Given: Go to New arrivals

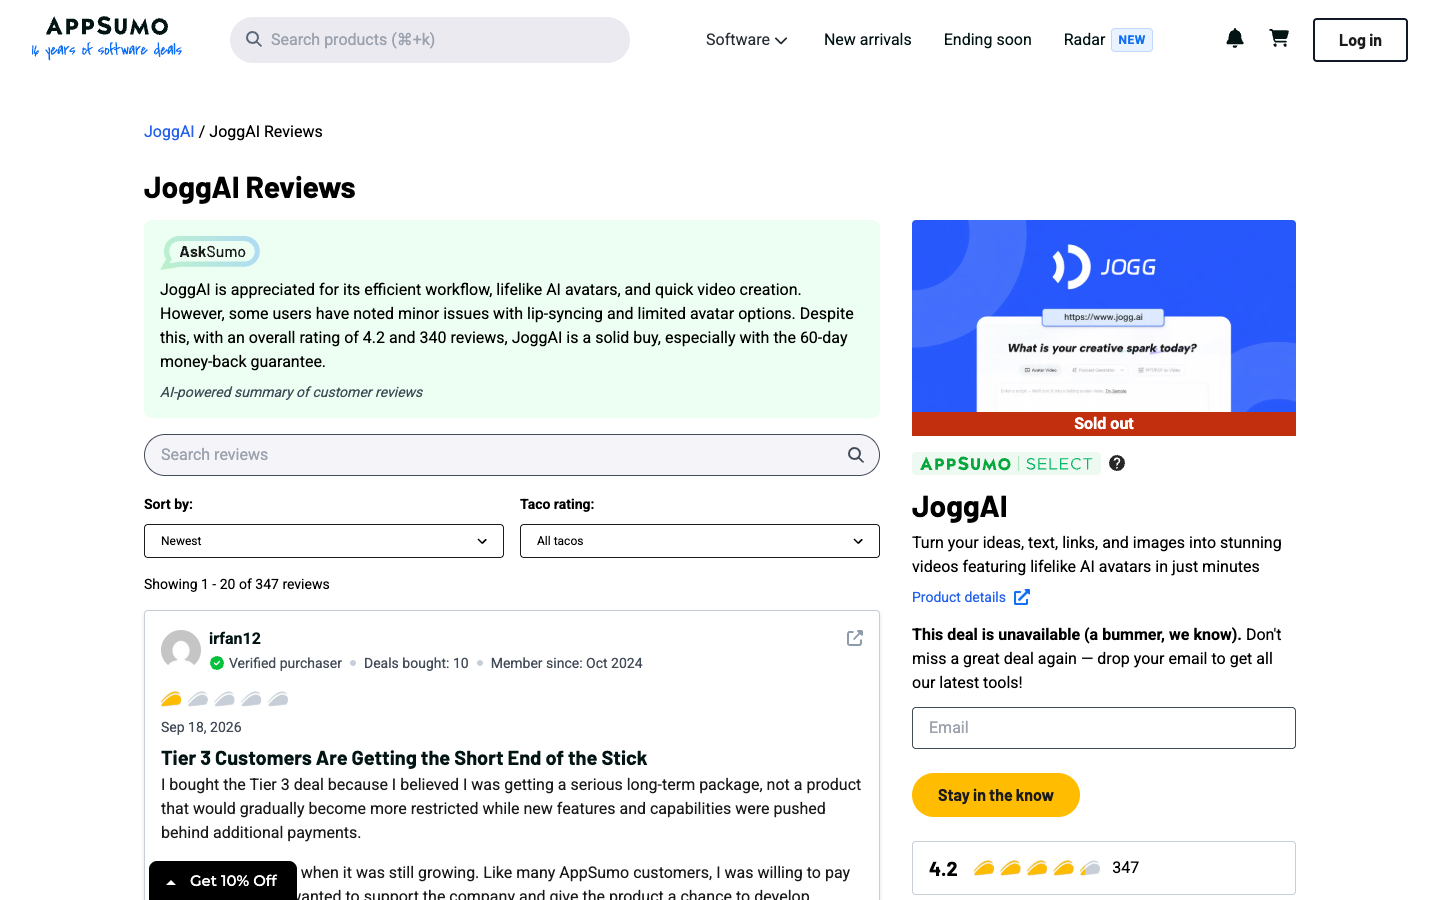Looking at the screenshot, I should (x=868, y=40).
